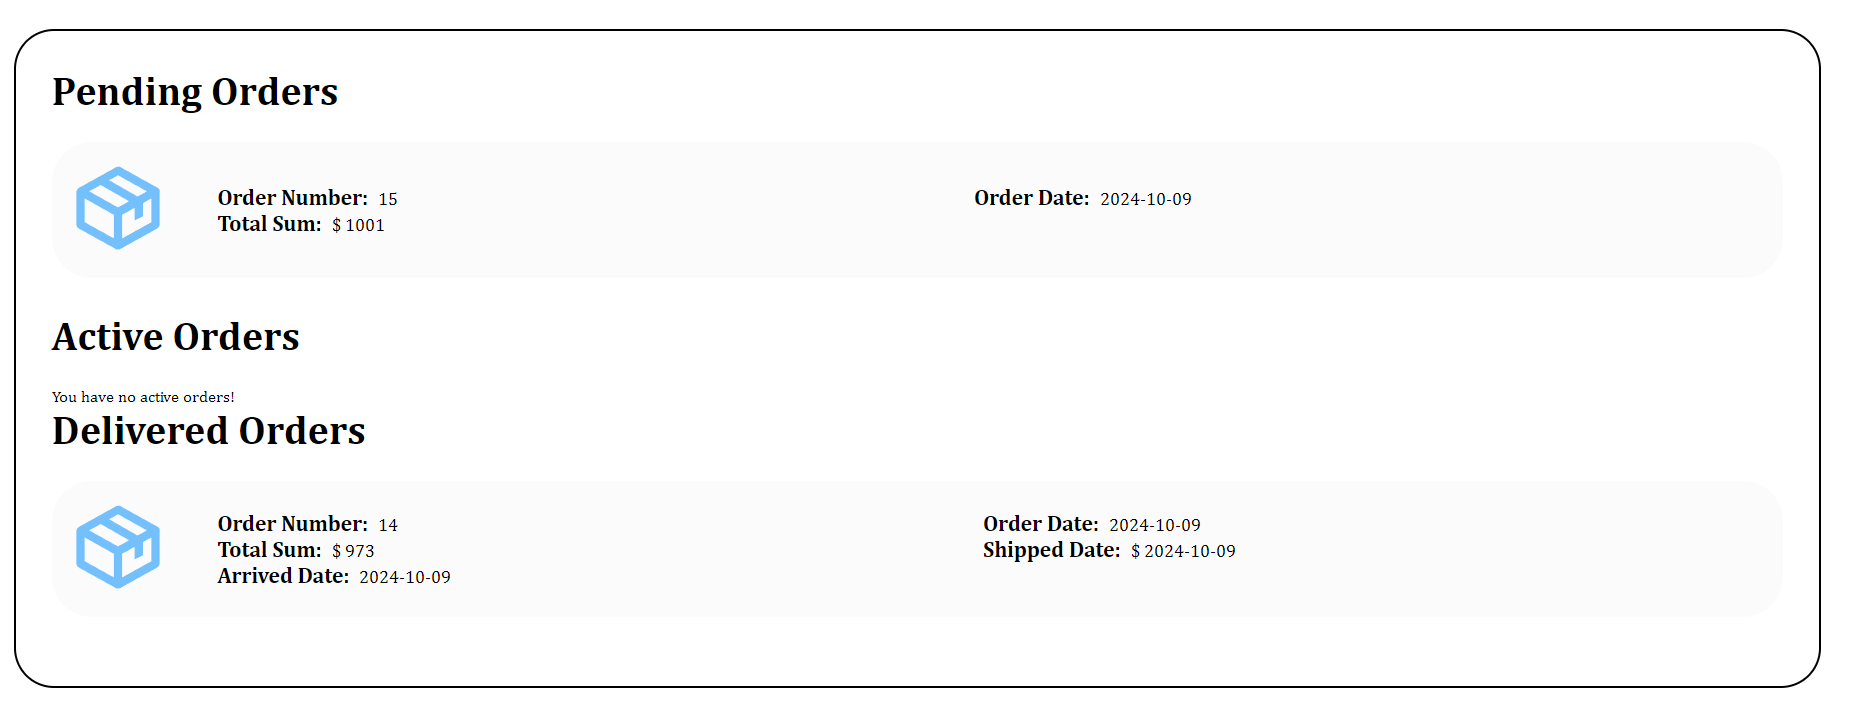Select the Active Orders heading
The height and width of the screenshot is (723, 1849).
coord(176,337)
